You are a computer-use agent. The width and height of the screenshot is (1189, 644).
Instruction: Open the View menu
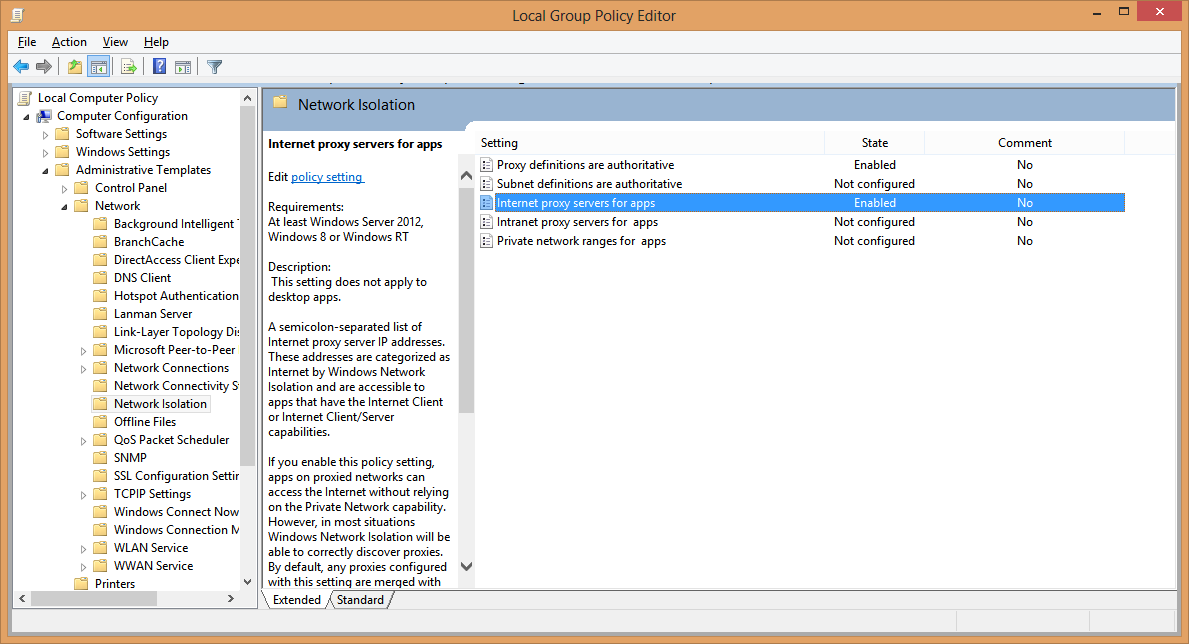pyautogui.click(x=115, y=42)
